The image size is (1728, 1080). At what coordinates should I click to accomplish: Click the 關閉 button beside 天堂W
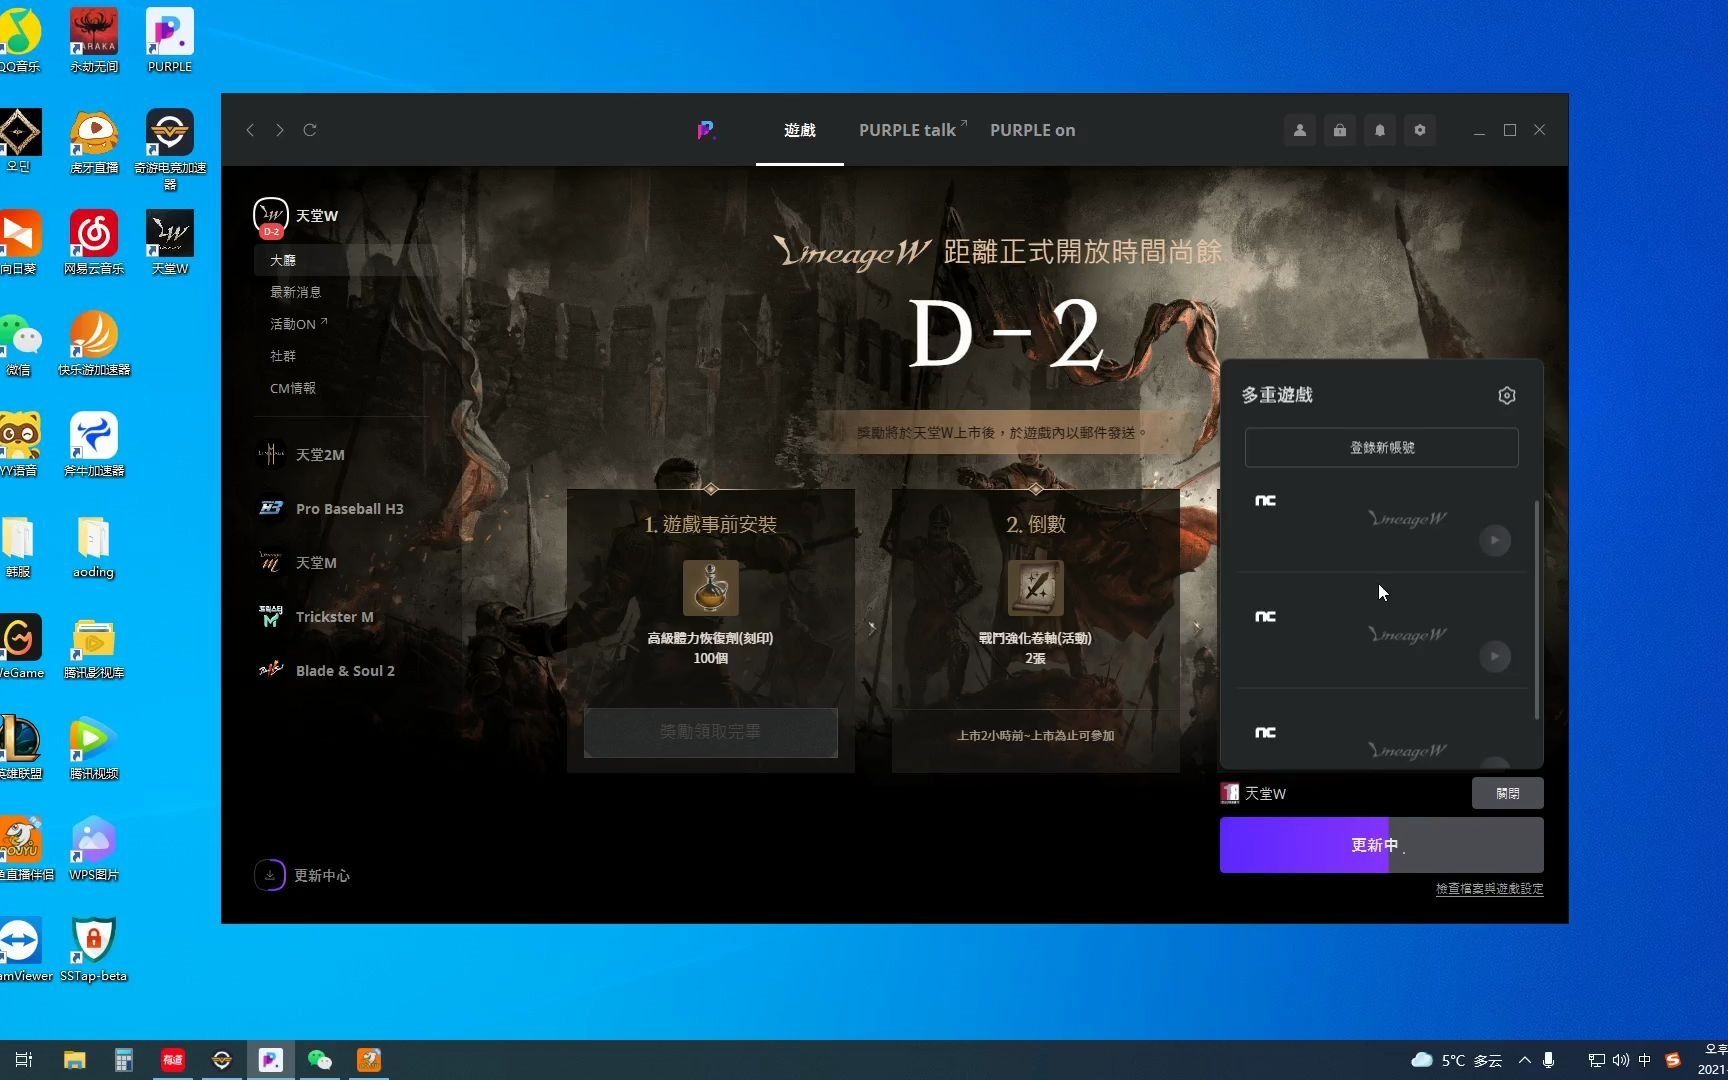[x=1508, y=793]
